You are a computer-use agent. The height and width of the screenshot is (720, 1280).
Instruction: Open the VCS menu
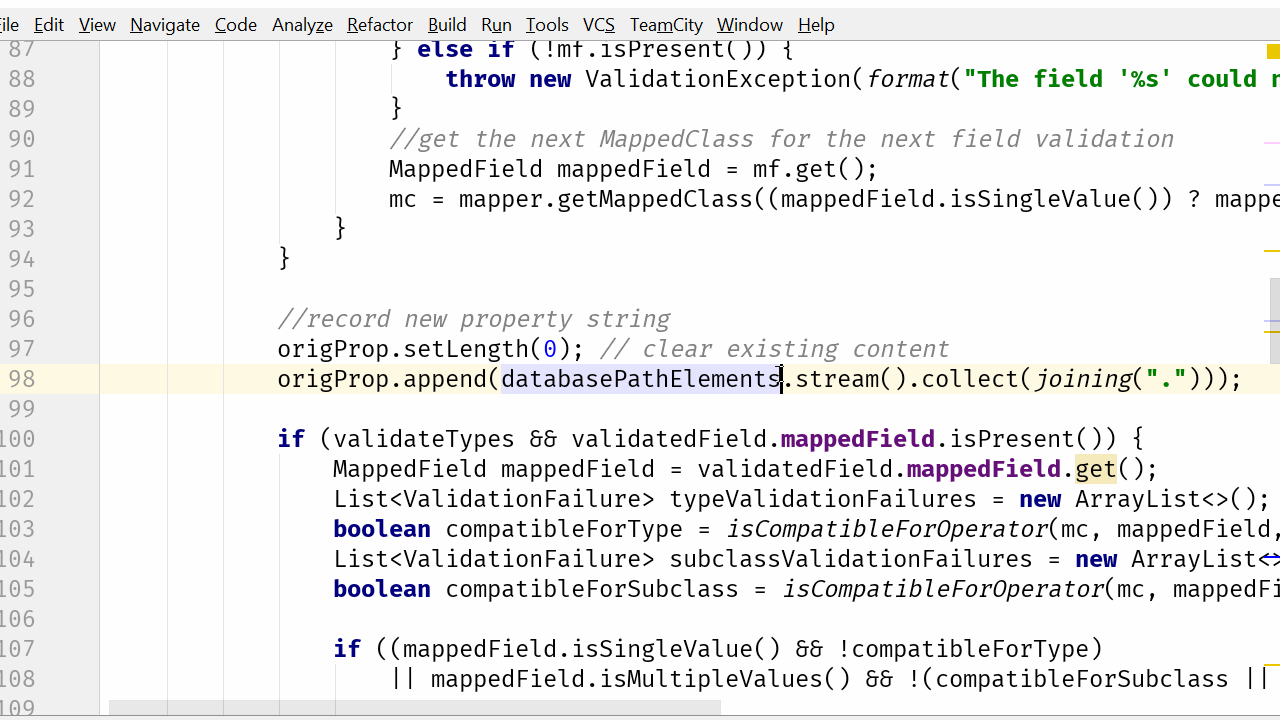598,25
